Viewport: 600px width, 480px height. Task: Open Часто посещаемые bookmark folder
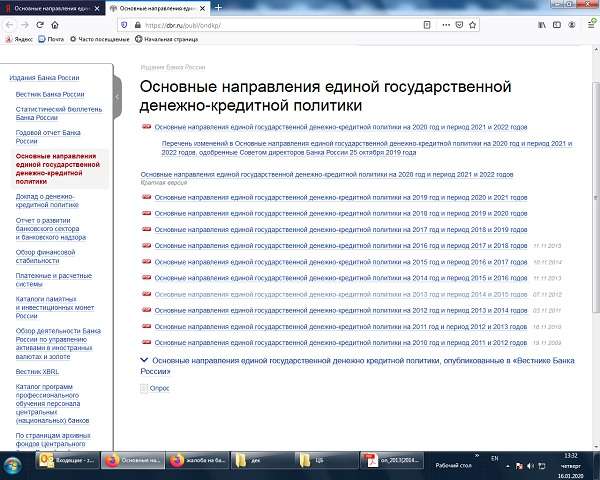pos(99,39)
